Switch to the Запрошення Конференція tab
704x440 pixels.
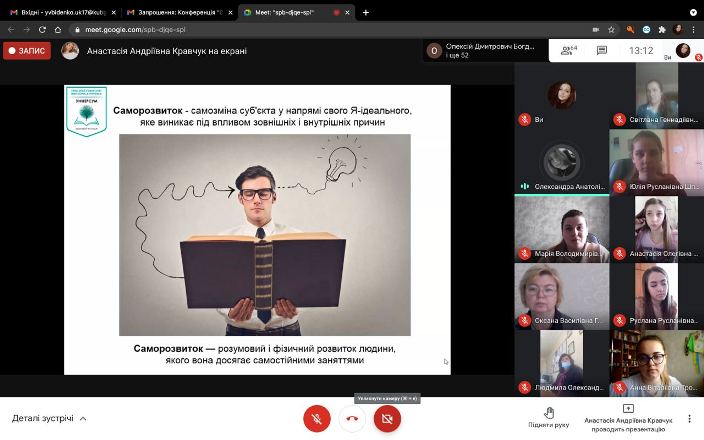(173, 13)
